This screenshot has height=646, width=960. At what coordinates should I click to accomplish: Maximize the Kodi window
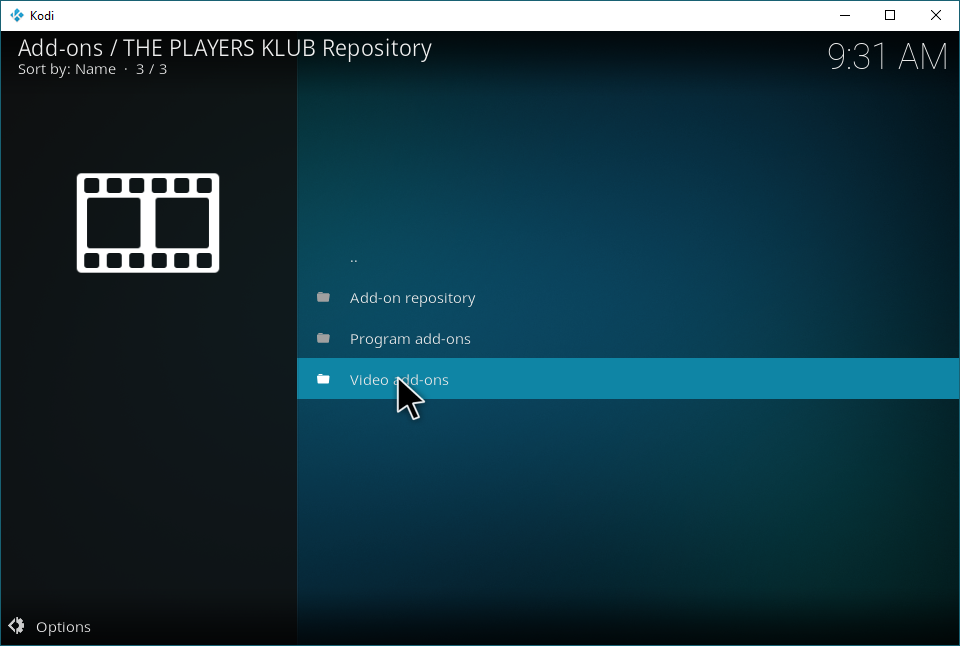[889, 15]
